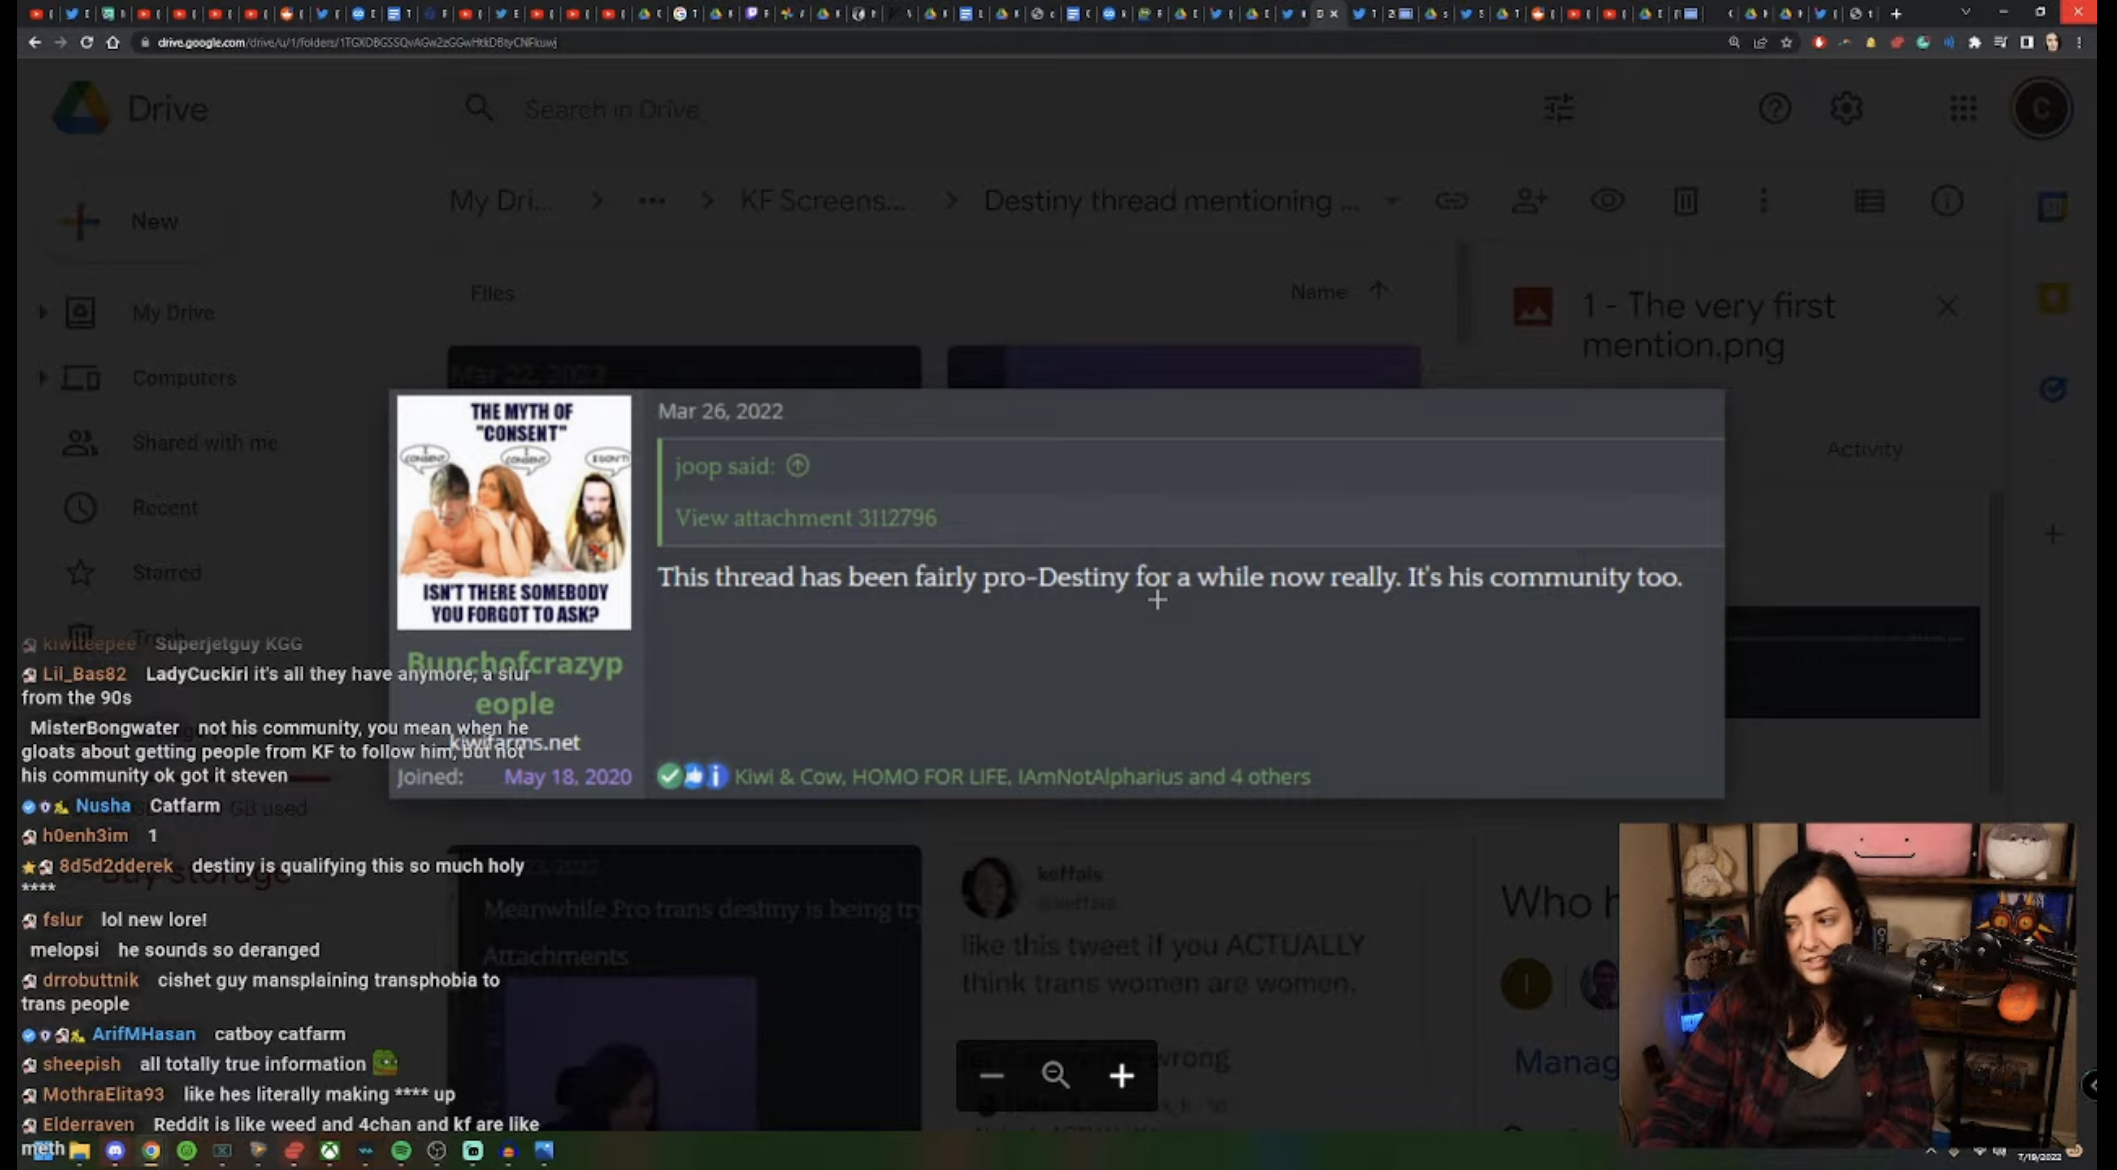Close the details panel X
This screenshot has width=2117, height=1170.
point(1947,307)
